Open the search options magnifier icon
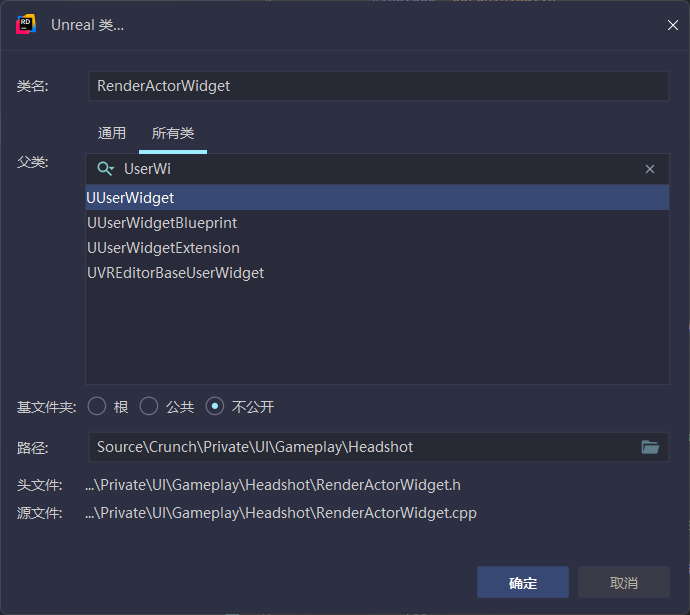Screen dimensions: 690x615 coord(106,169)
